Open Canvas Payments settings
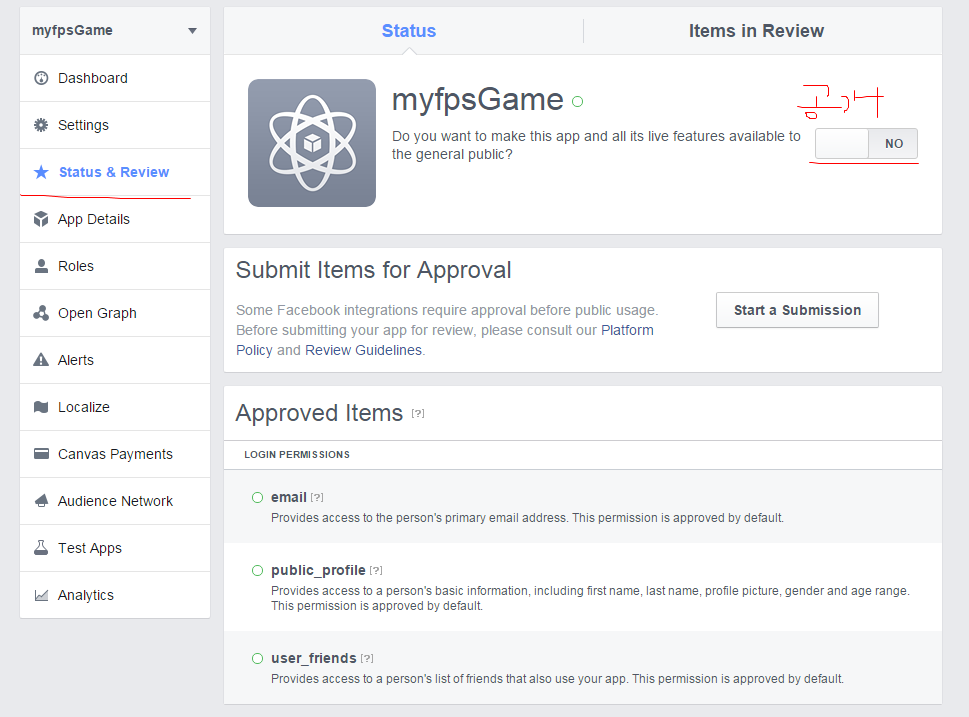The height and width of the screenshot is (717, 969). click(x=115, y=454)
